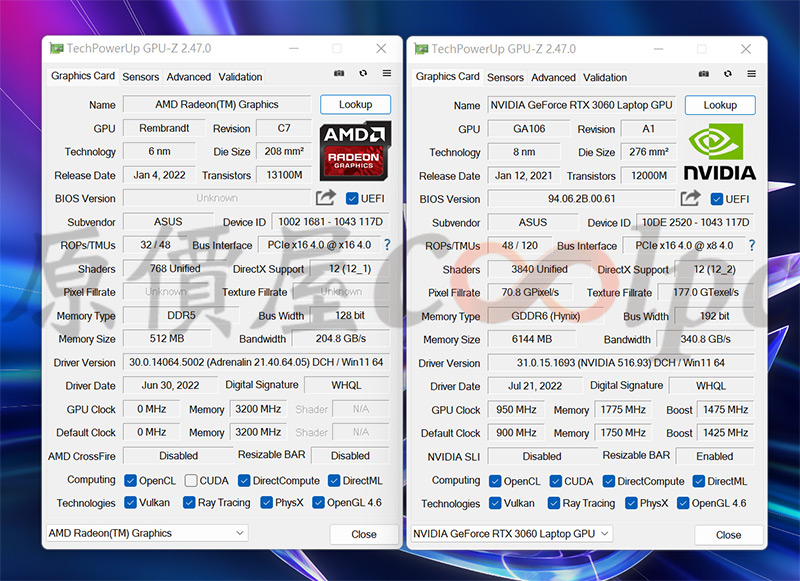Click the AMD Radeon Graphics logo

[356, 151]
